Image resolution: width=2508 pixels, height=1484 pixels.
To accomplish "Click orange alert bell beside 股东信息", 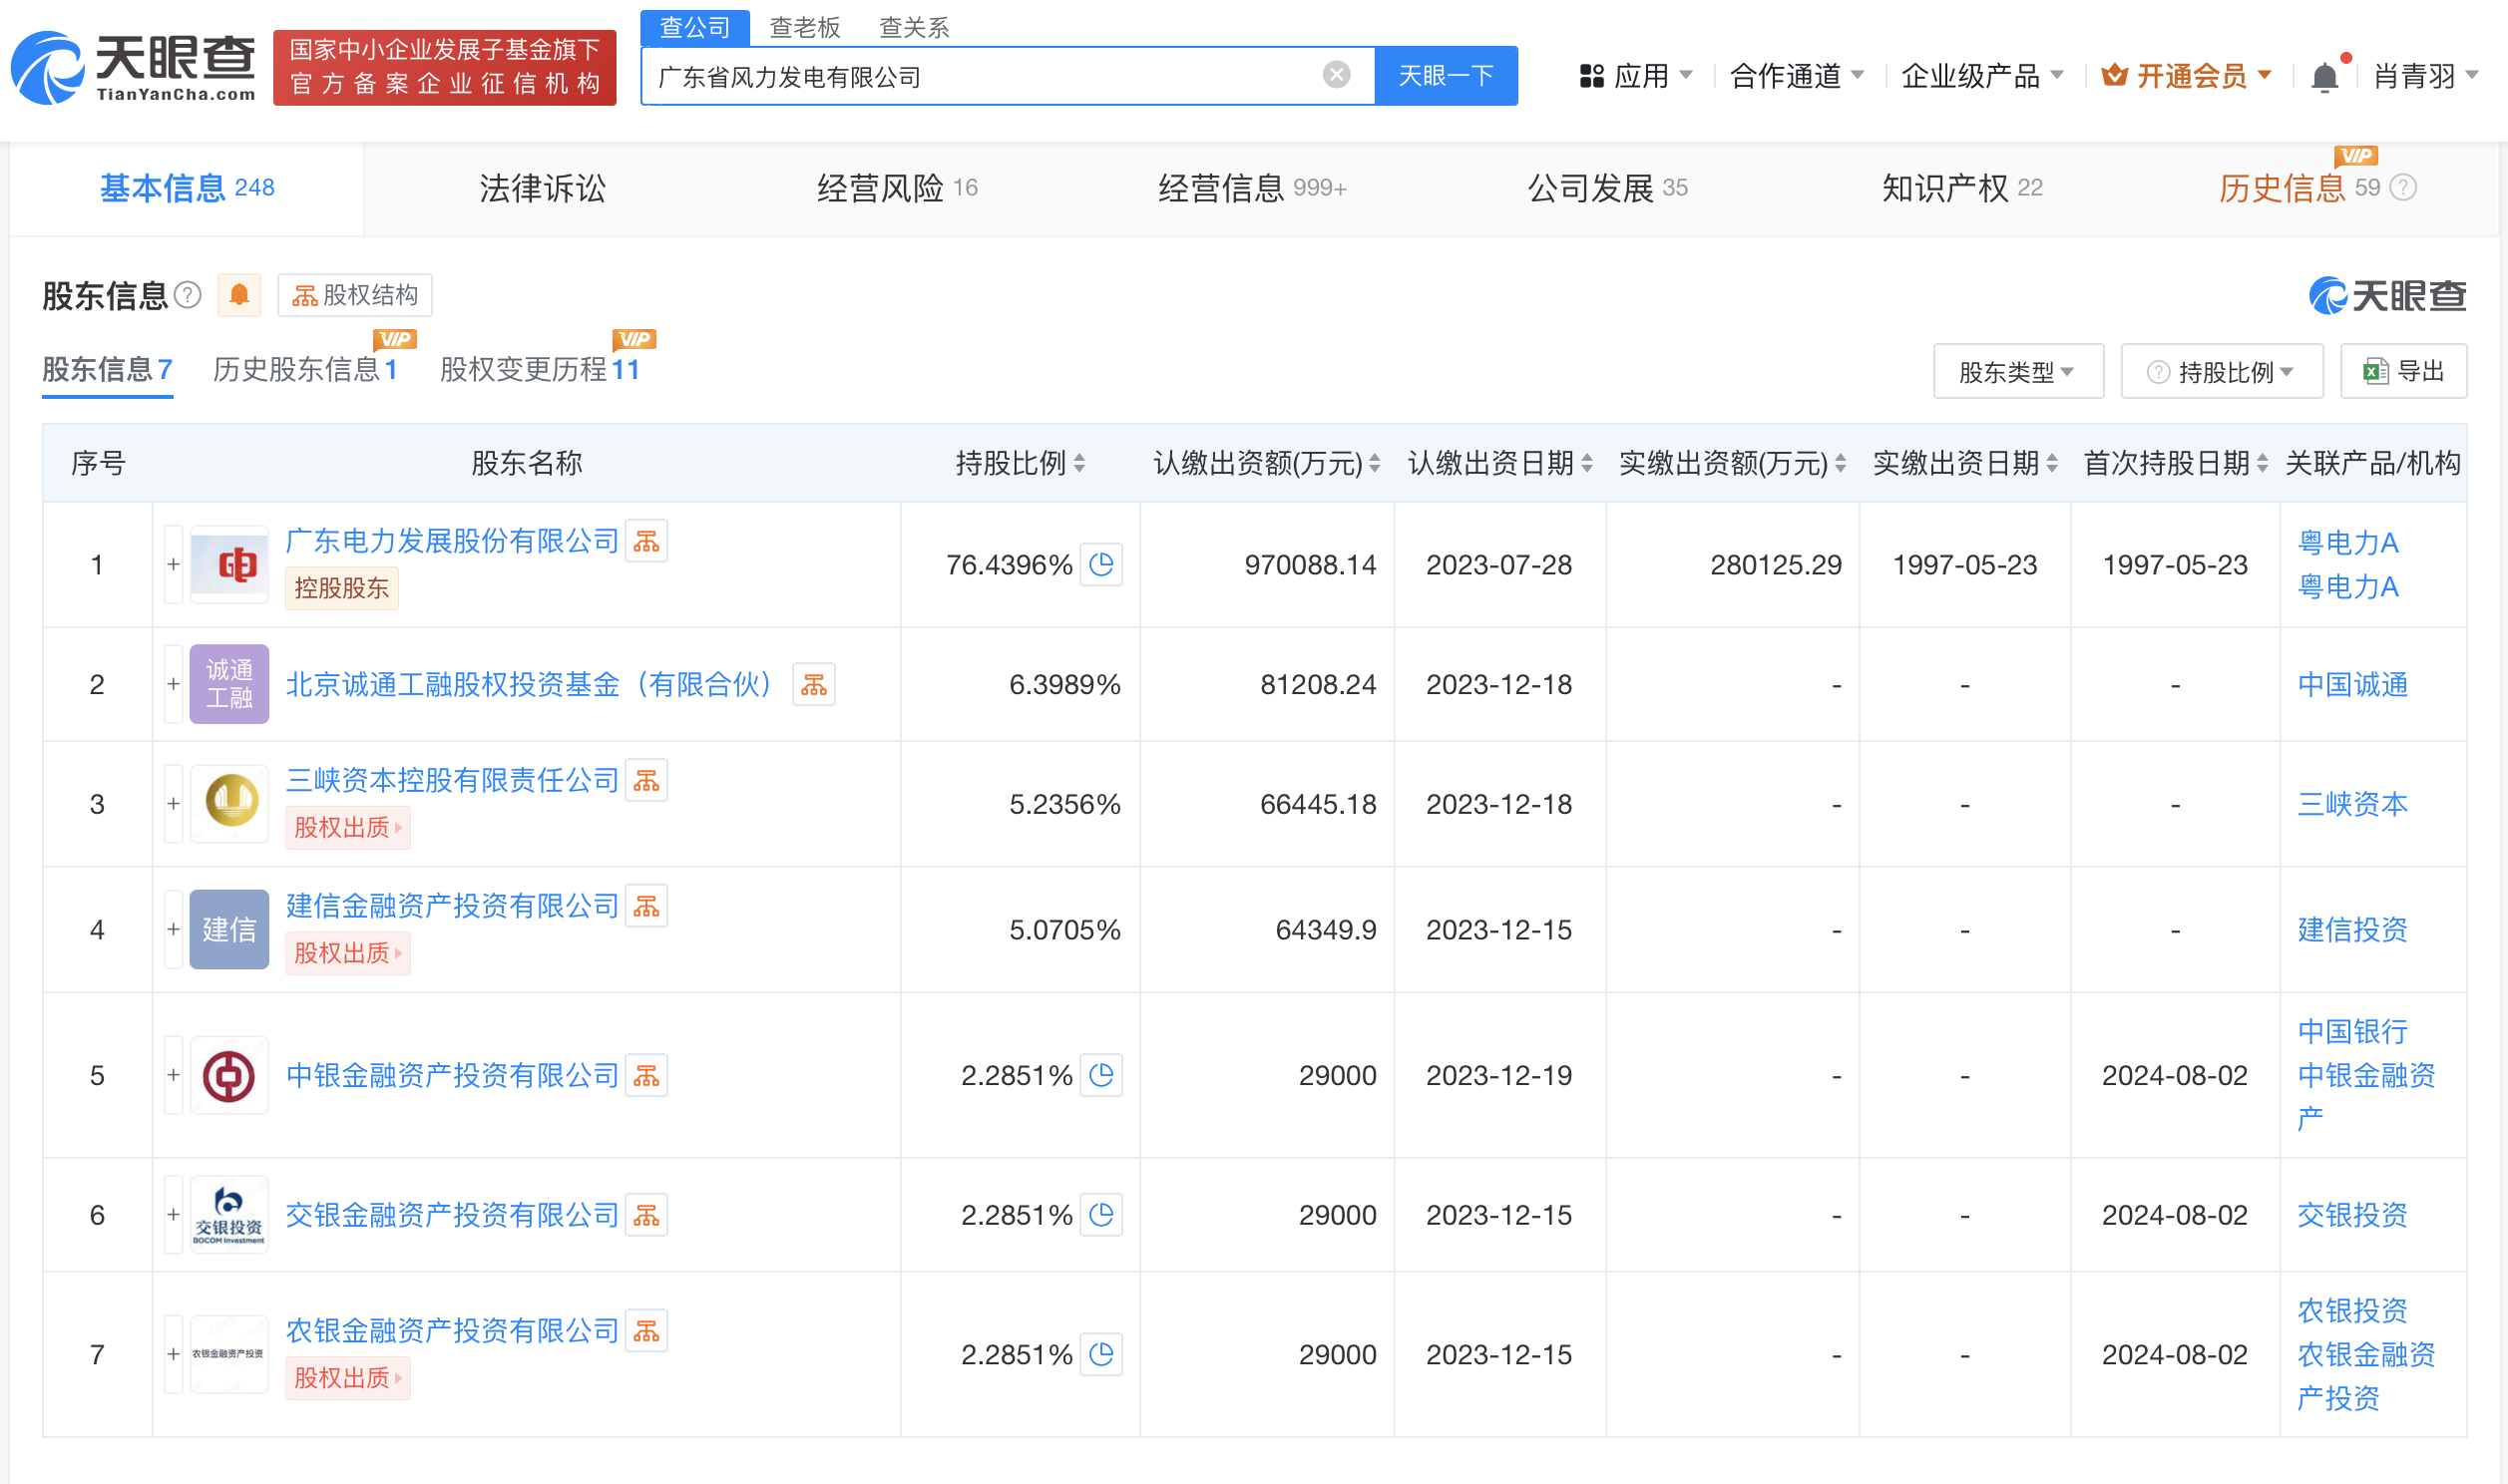I will (239, 295).
